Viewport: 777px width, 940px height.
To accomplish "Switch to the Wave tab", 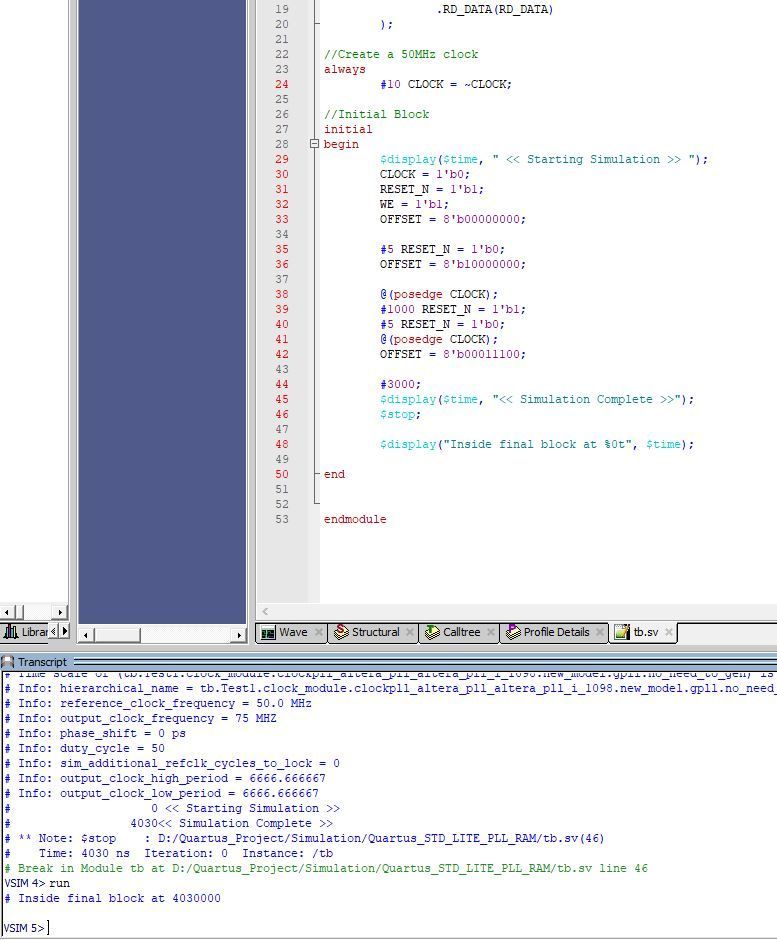I will pyautogui.click(x=292, y=632).
